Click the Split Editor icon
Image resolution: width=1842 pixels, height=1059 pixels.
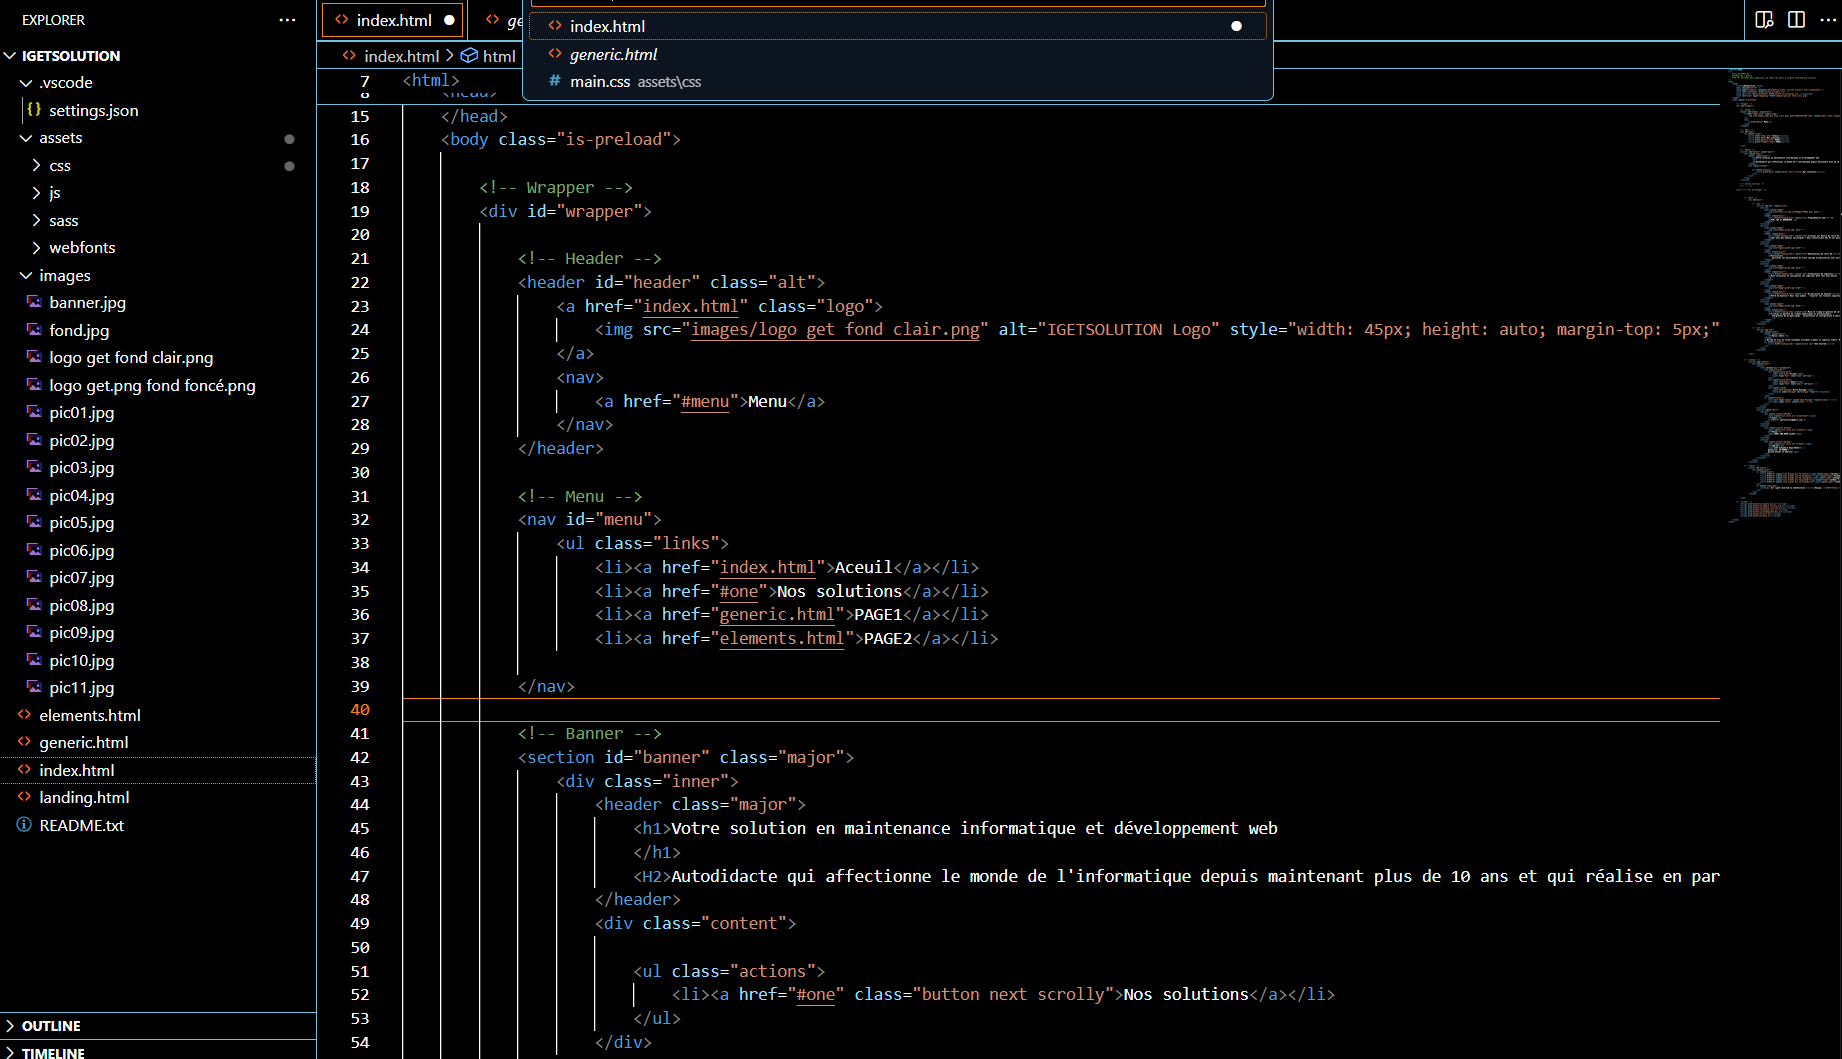pyautogui.click(x=1796, y=20)
